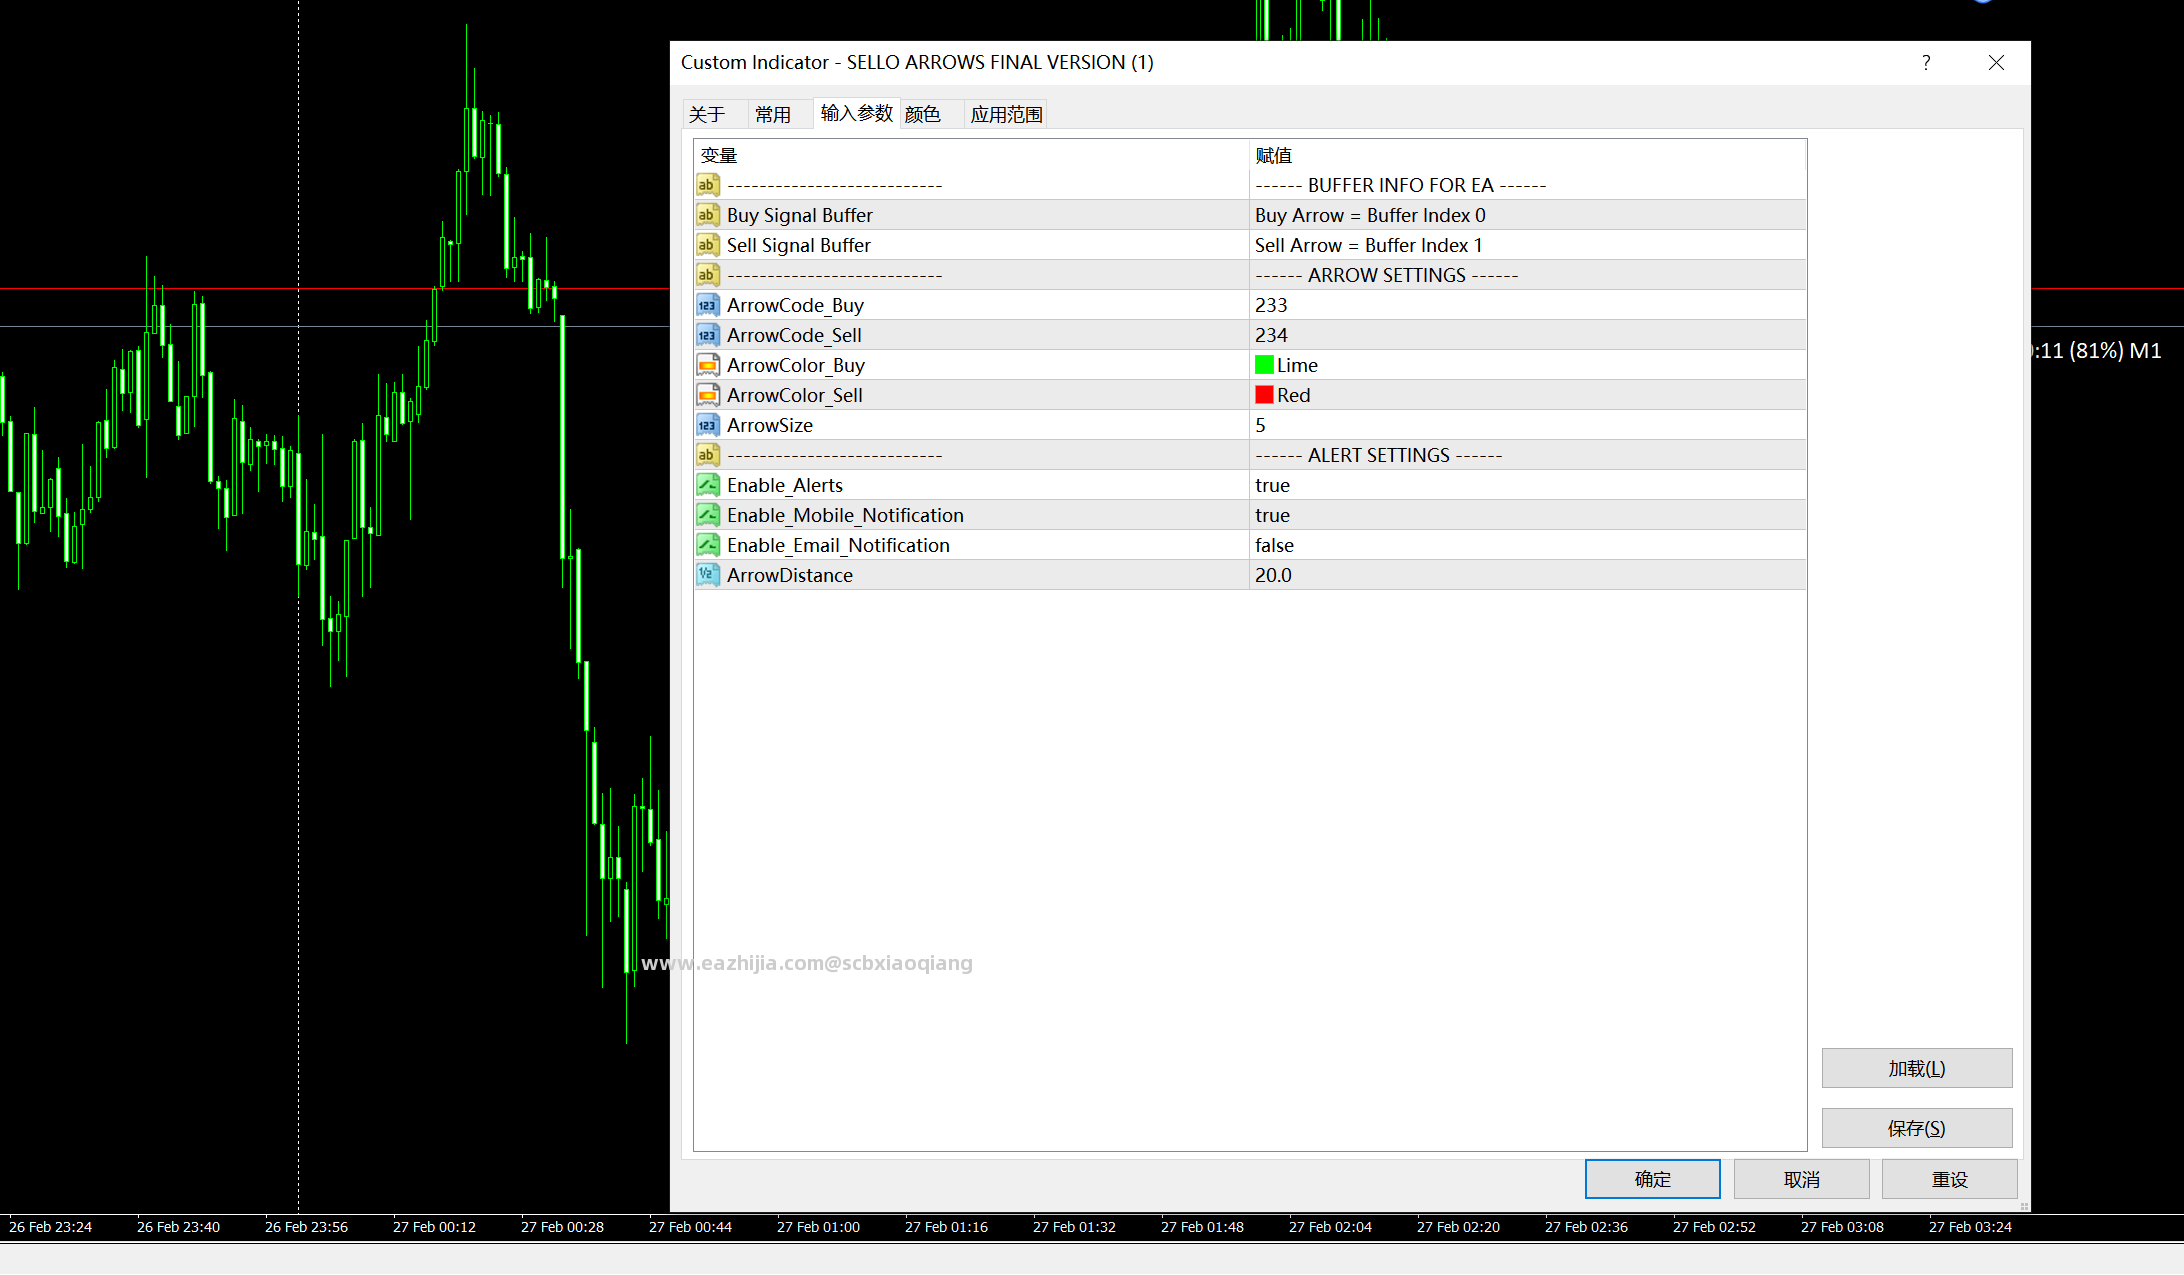Click the 确定 button
The width and height of the screenshot is (2184, 1275).
1652,1179
